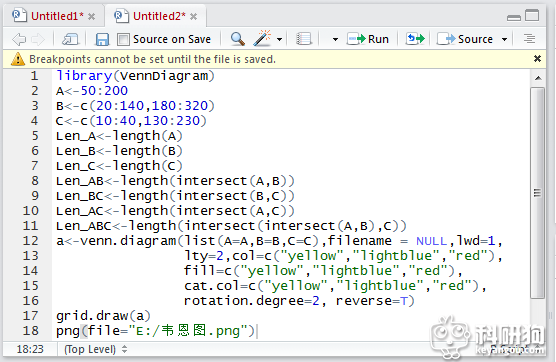Maximize the source pane
Viewport: 556px width, 362px height.
tap(532, 15)
